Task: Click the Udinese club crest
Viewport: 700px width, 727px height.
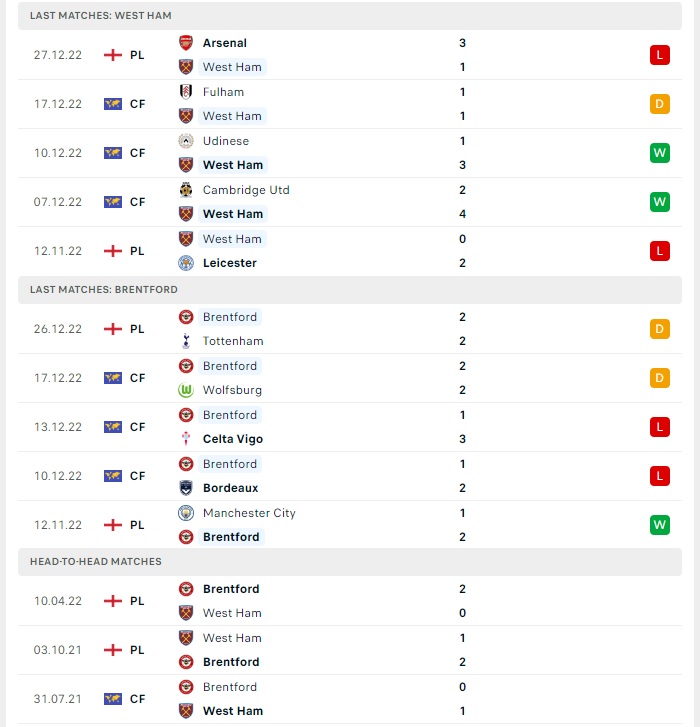Action: tap(186, 141)
